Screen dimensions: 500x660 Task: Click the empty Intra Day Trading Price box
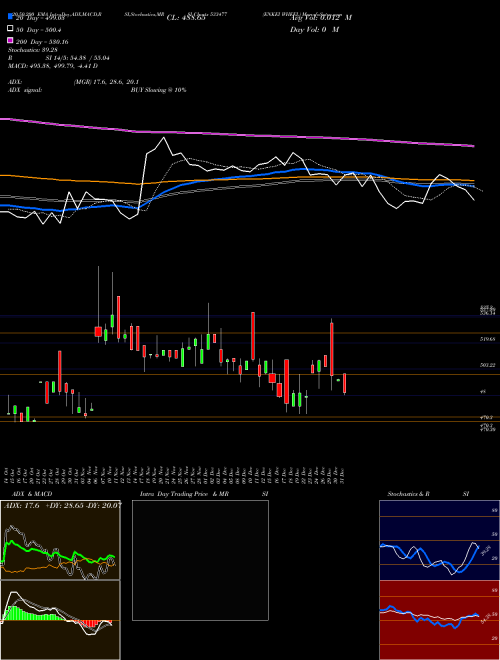(x=200, y=560)
